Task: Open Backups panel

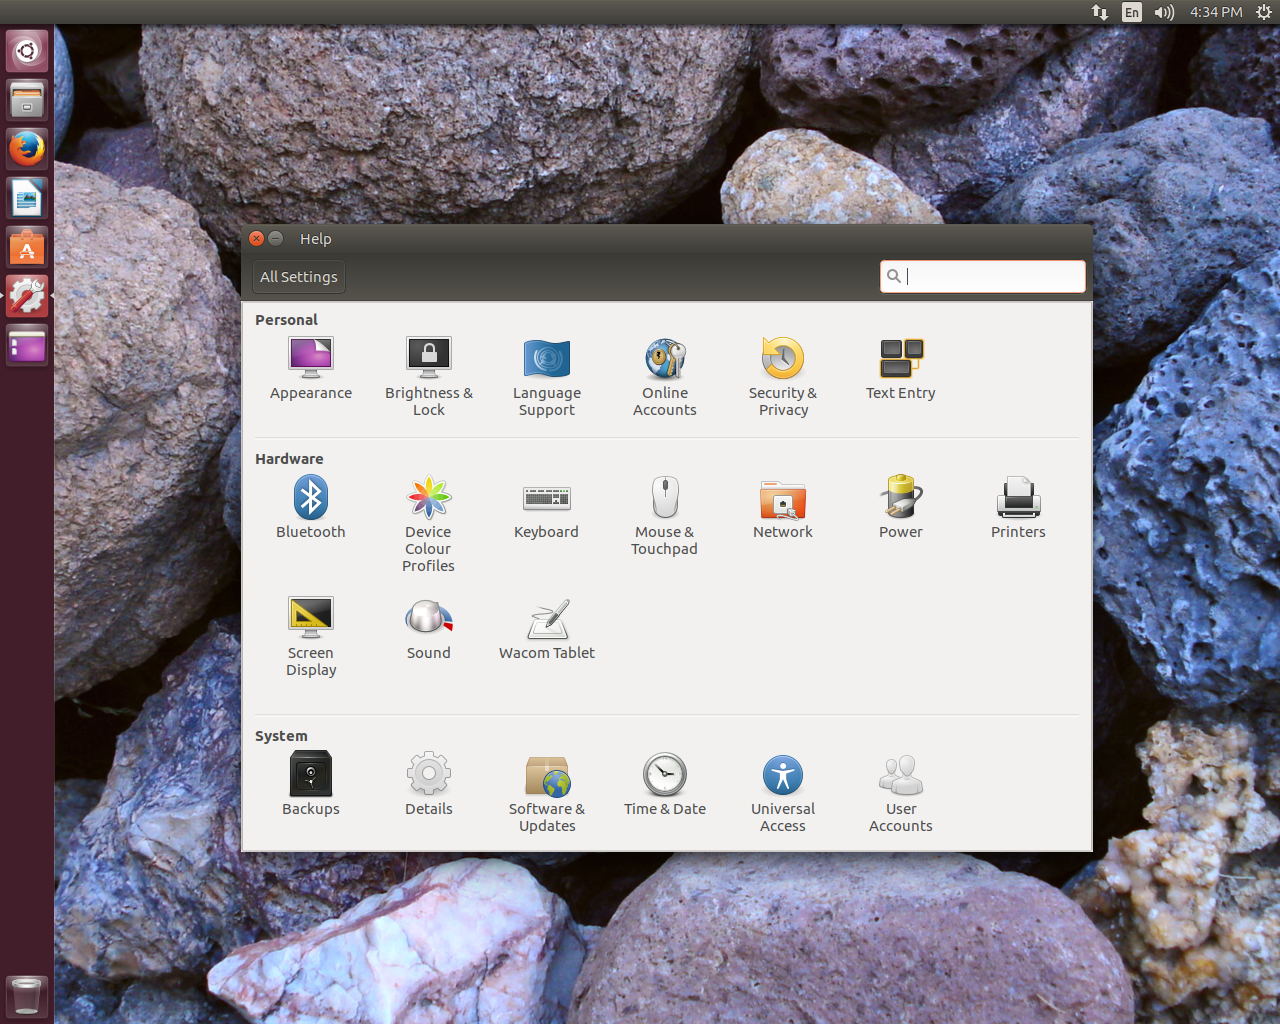Action: (311, 785)
